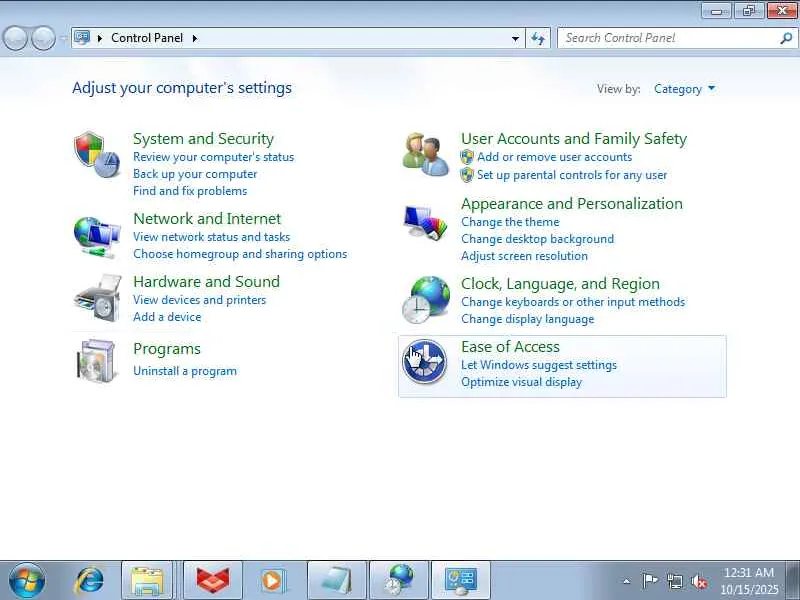Show hidden tray icons arrow
This screenshot has width=800, height=600.
[x=627, y=581]
